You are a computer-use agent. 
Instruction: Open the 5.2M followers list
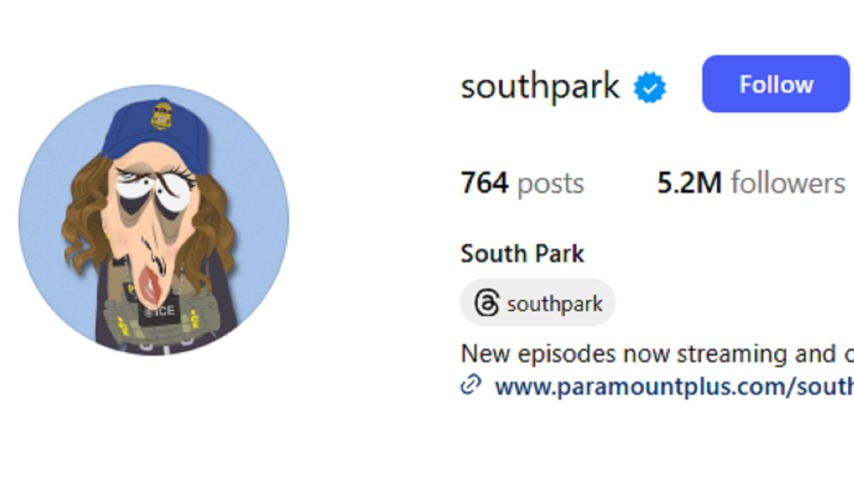click(x=751, y=183)
